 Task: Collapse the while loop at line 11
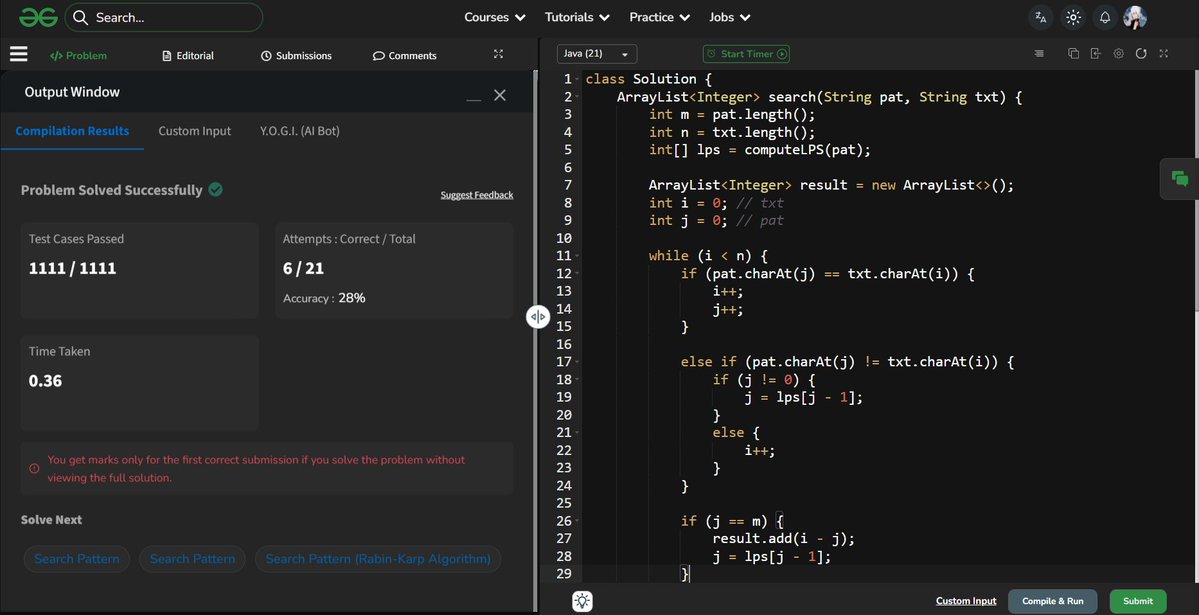click(577, 256)
